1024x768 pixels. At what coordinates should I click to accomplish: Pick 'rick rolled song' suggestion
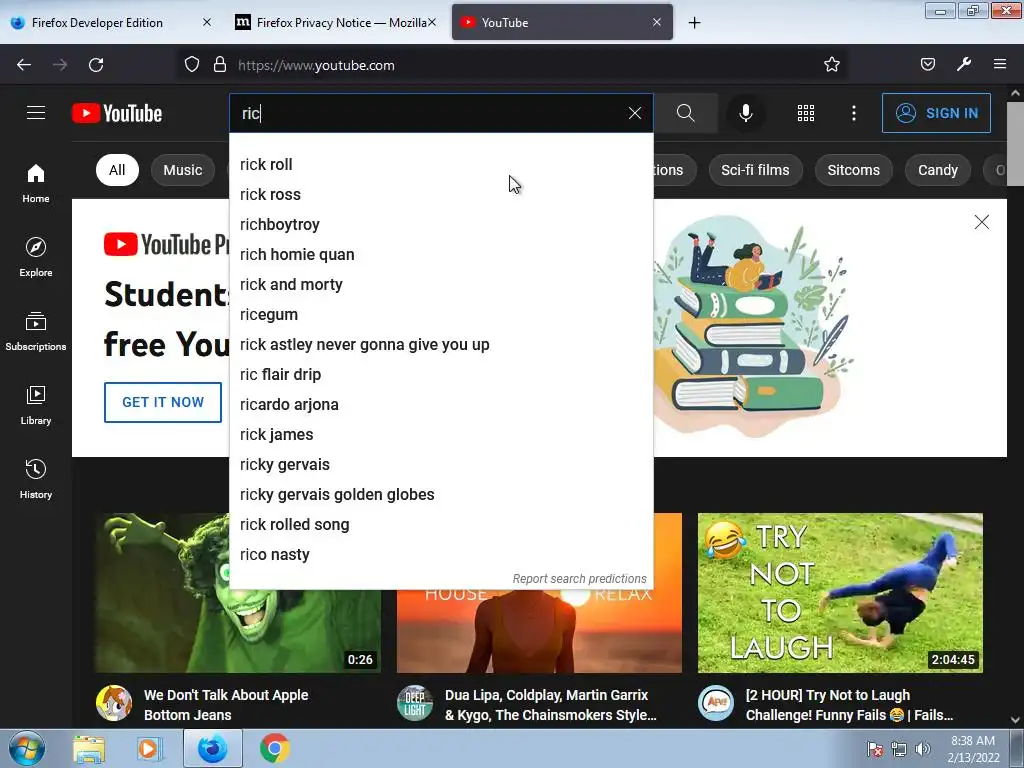[441, 525]
